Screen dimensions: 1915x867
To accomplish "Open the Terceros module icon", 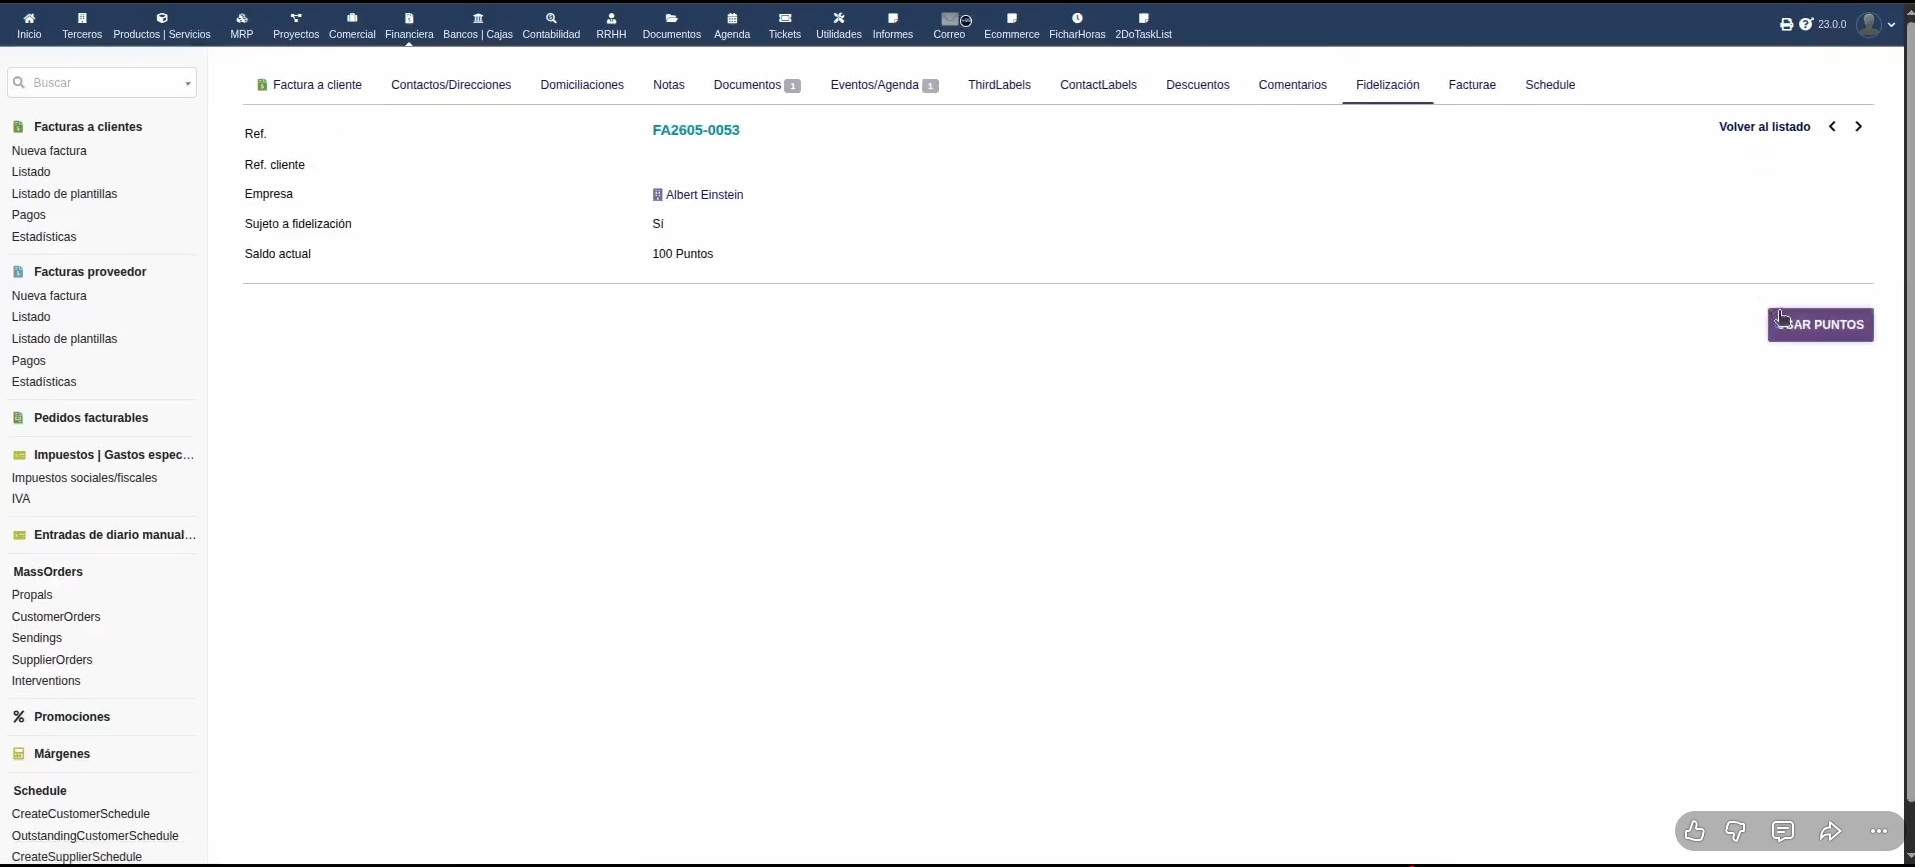I will (82, 18).
